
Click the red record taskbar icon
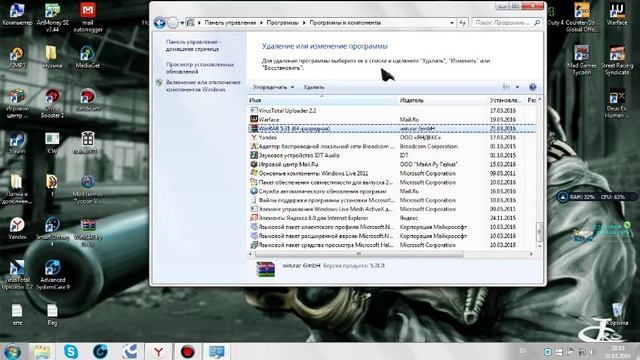click(x=187, y=351)
